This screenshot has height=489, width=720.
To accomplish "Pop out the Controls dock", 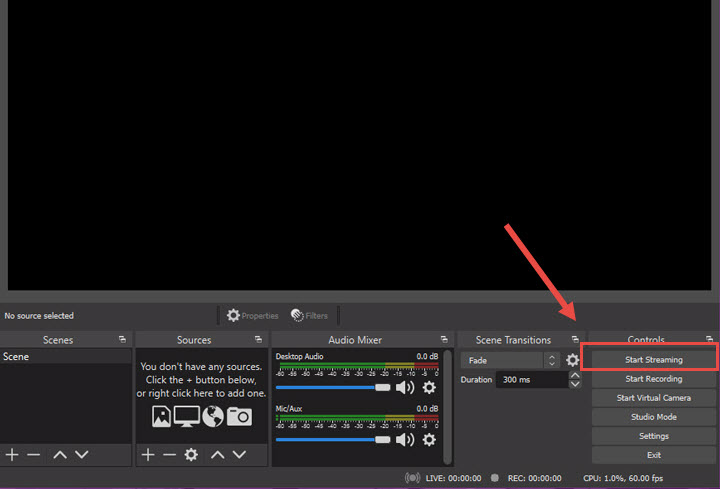I will [x=709, y=339].
